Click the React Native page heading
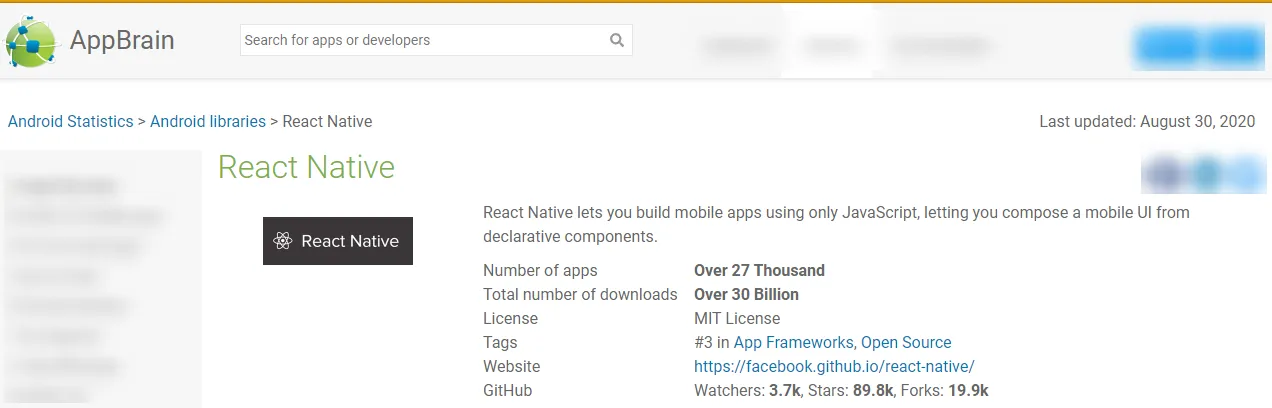Image resolution: width=1272 pixels, height=408 pixels. [x=306, y=167]
